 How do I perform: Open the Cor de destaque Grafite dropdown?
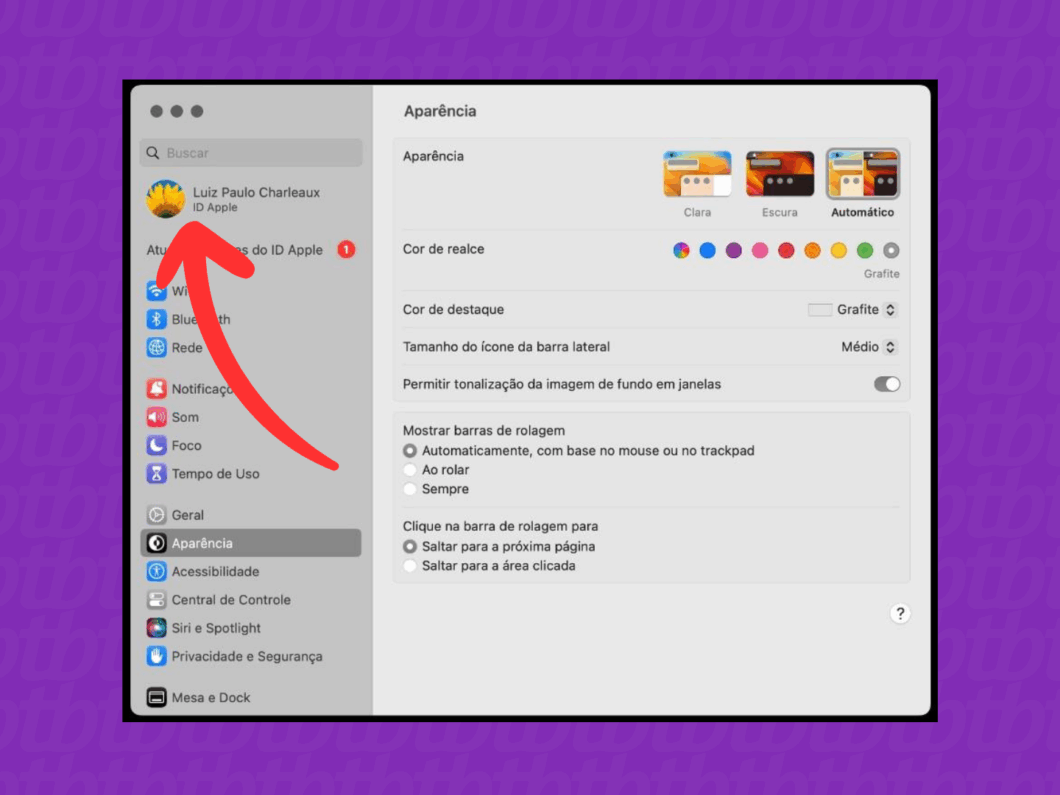pyautogui.click(x=853, y=310)
